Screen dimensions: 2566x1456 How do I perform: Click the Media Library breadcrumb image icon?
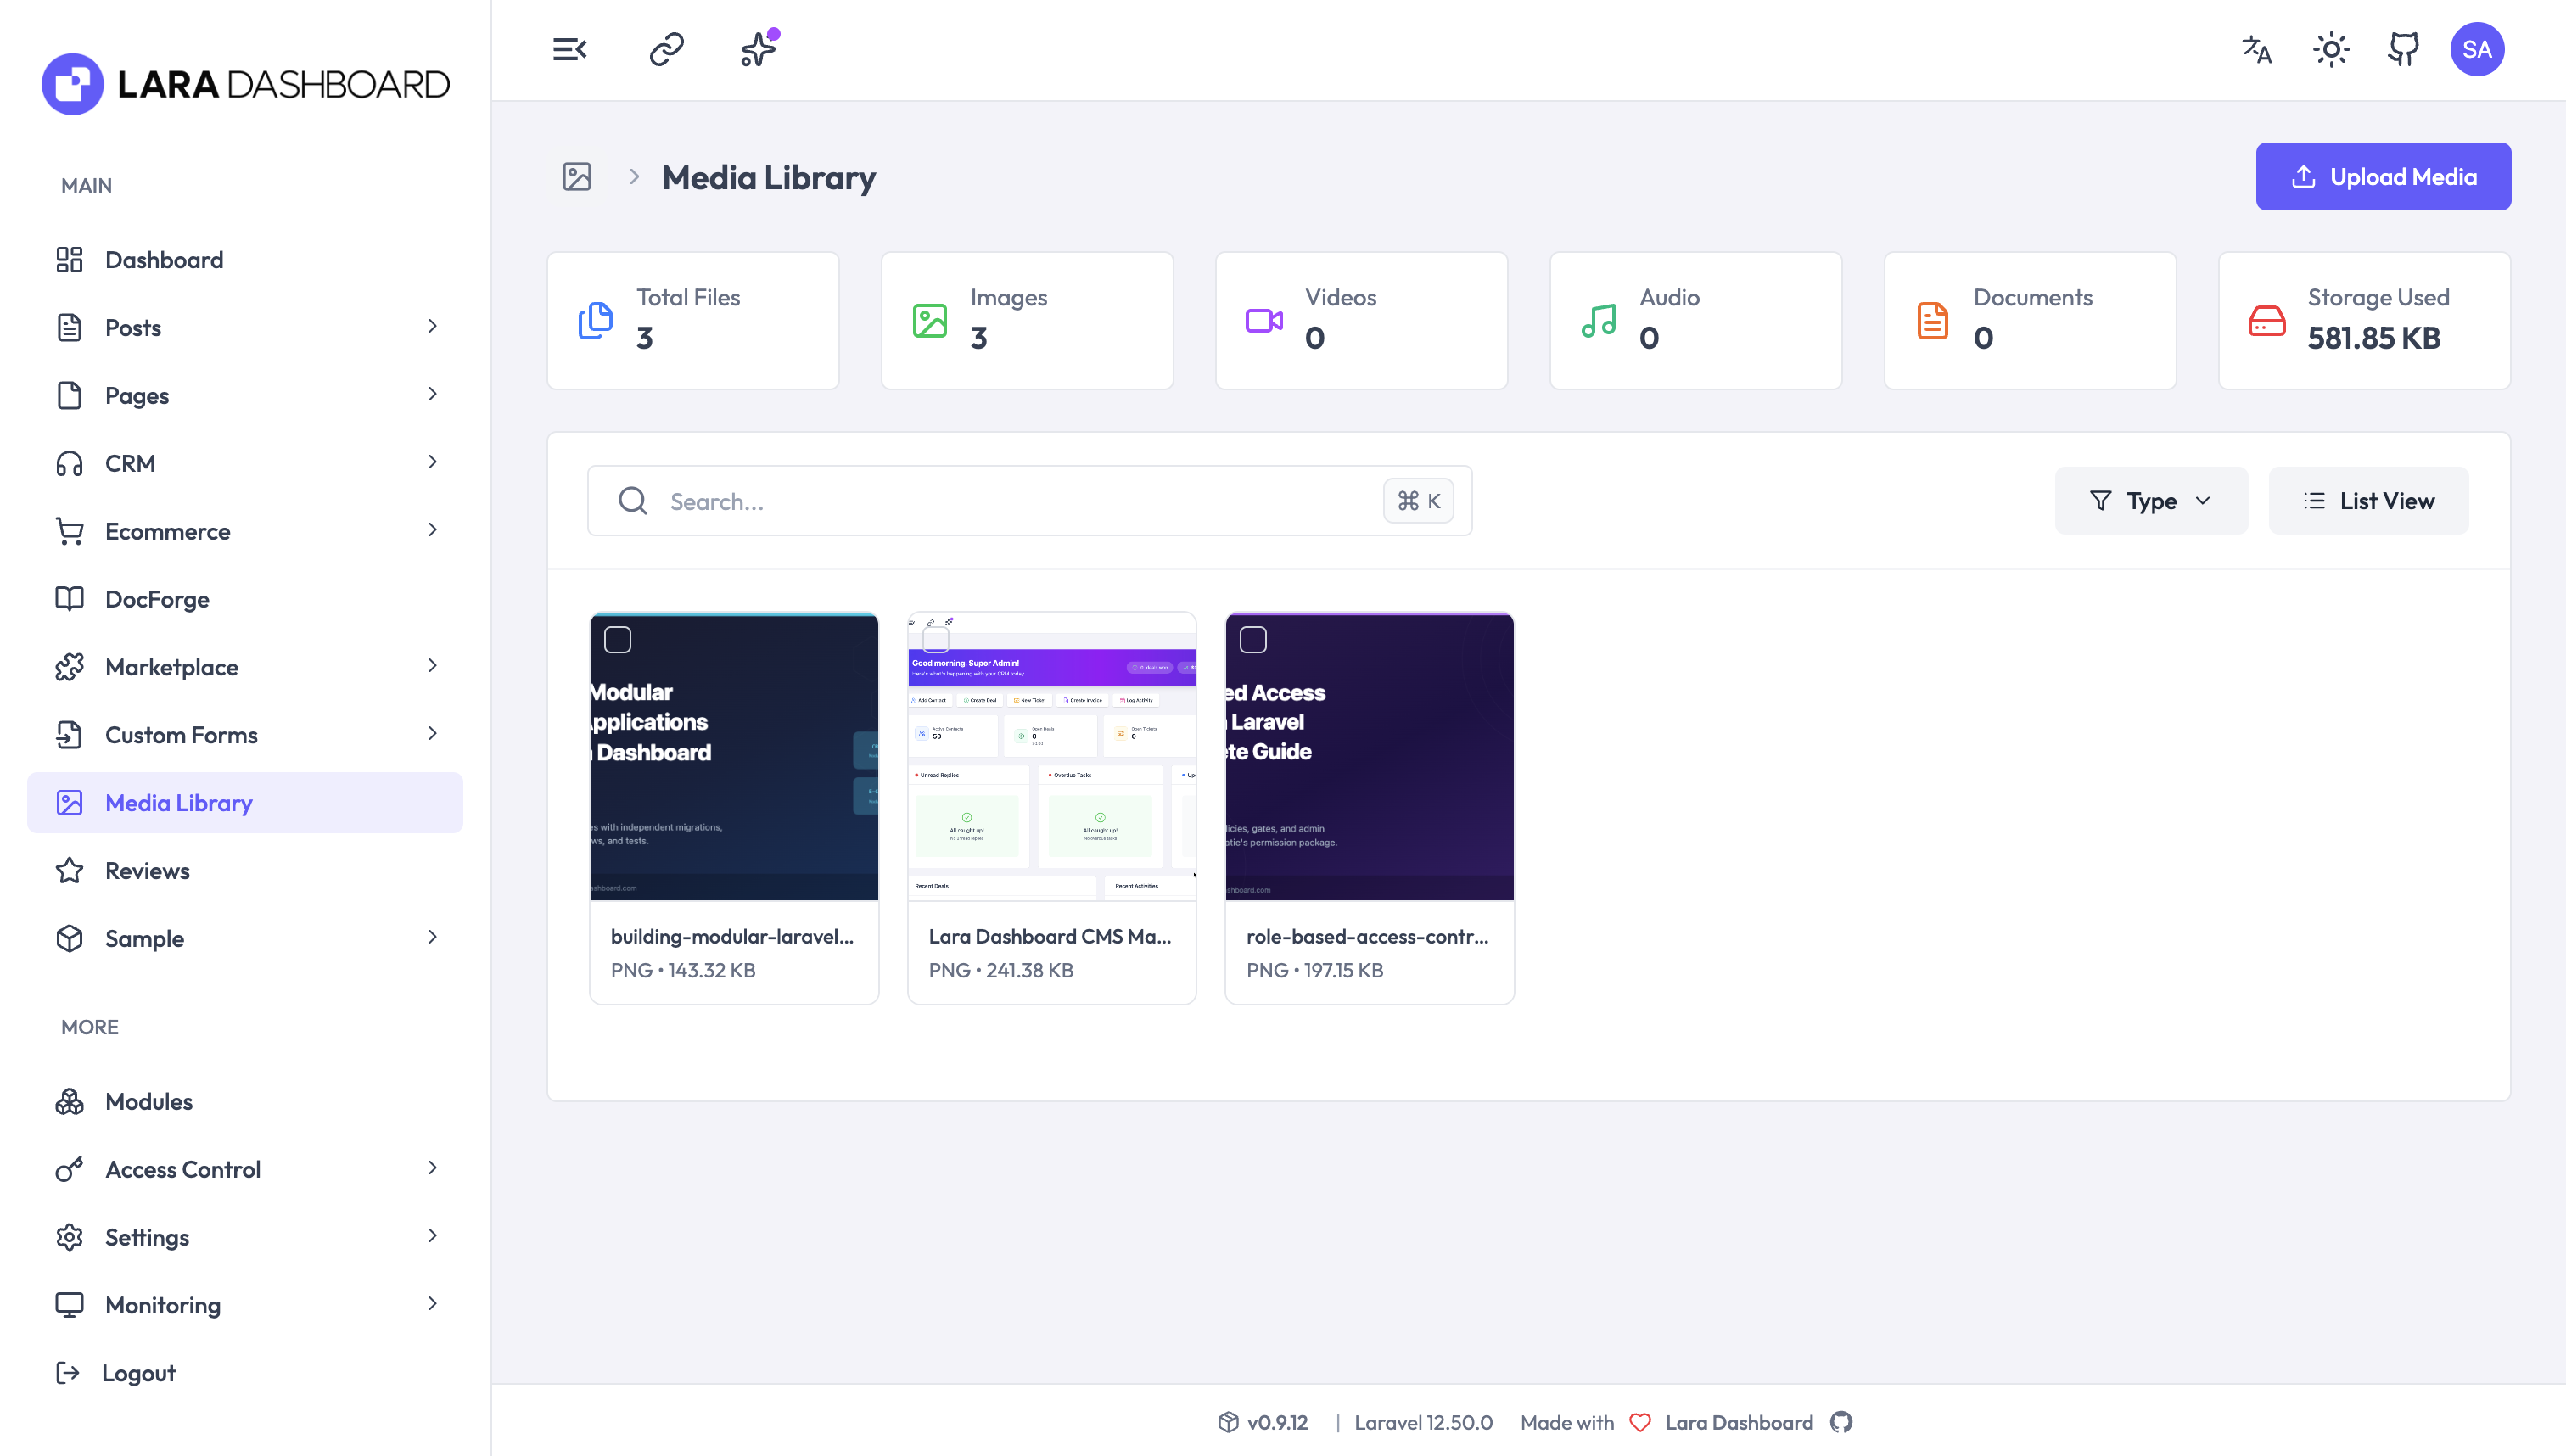point(577,176)
